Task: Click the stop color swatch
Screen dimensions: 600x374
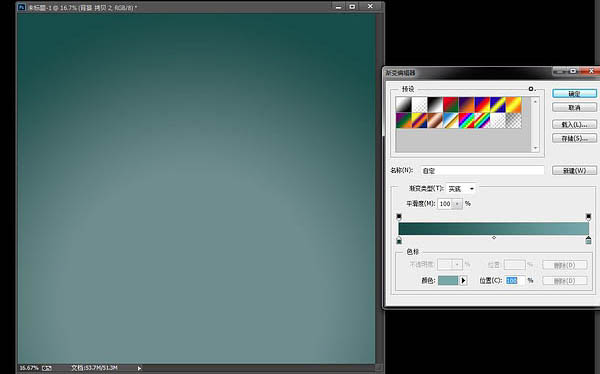Action: [x=448, y=281]
